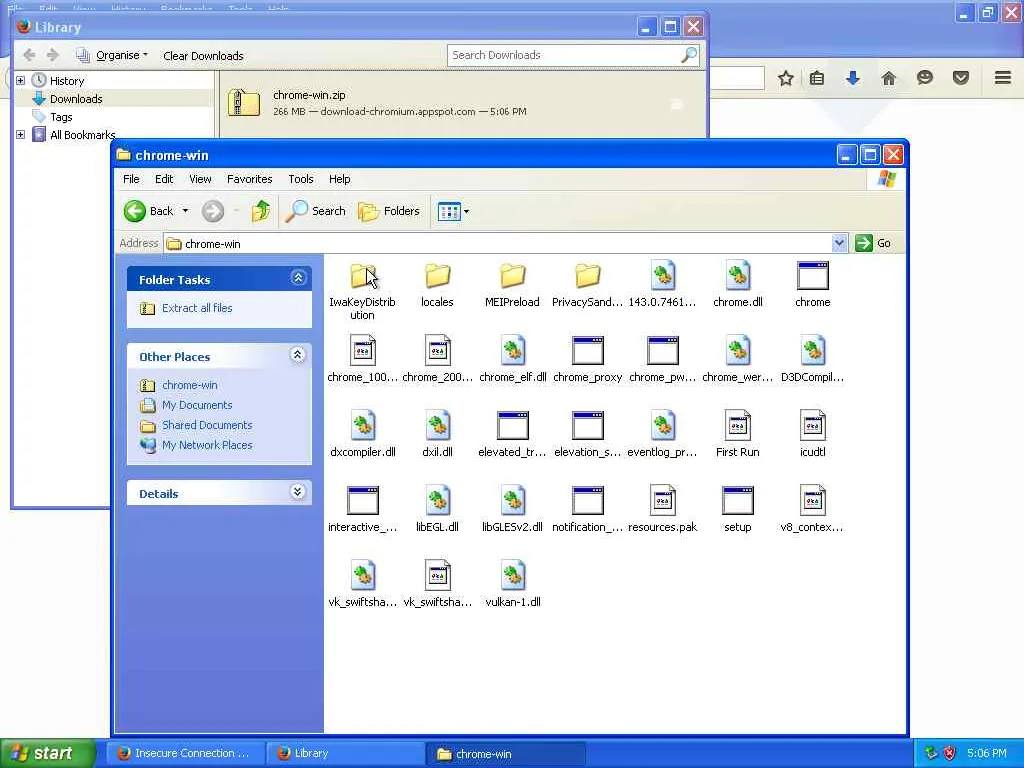
Task: Expand All Bookmarks in Library tree
Action: click(x=20, y=135)
